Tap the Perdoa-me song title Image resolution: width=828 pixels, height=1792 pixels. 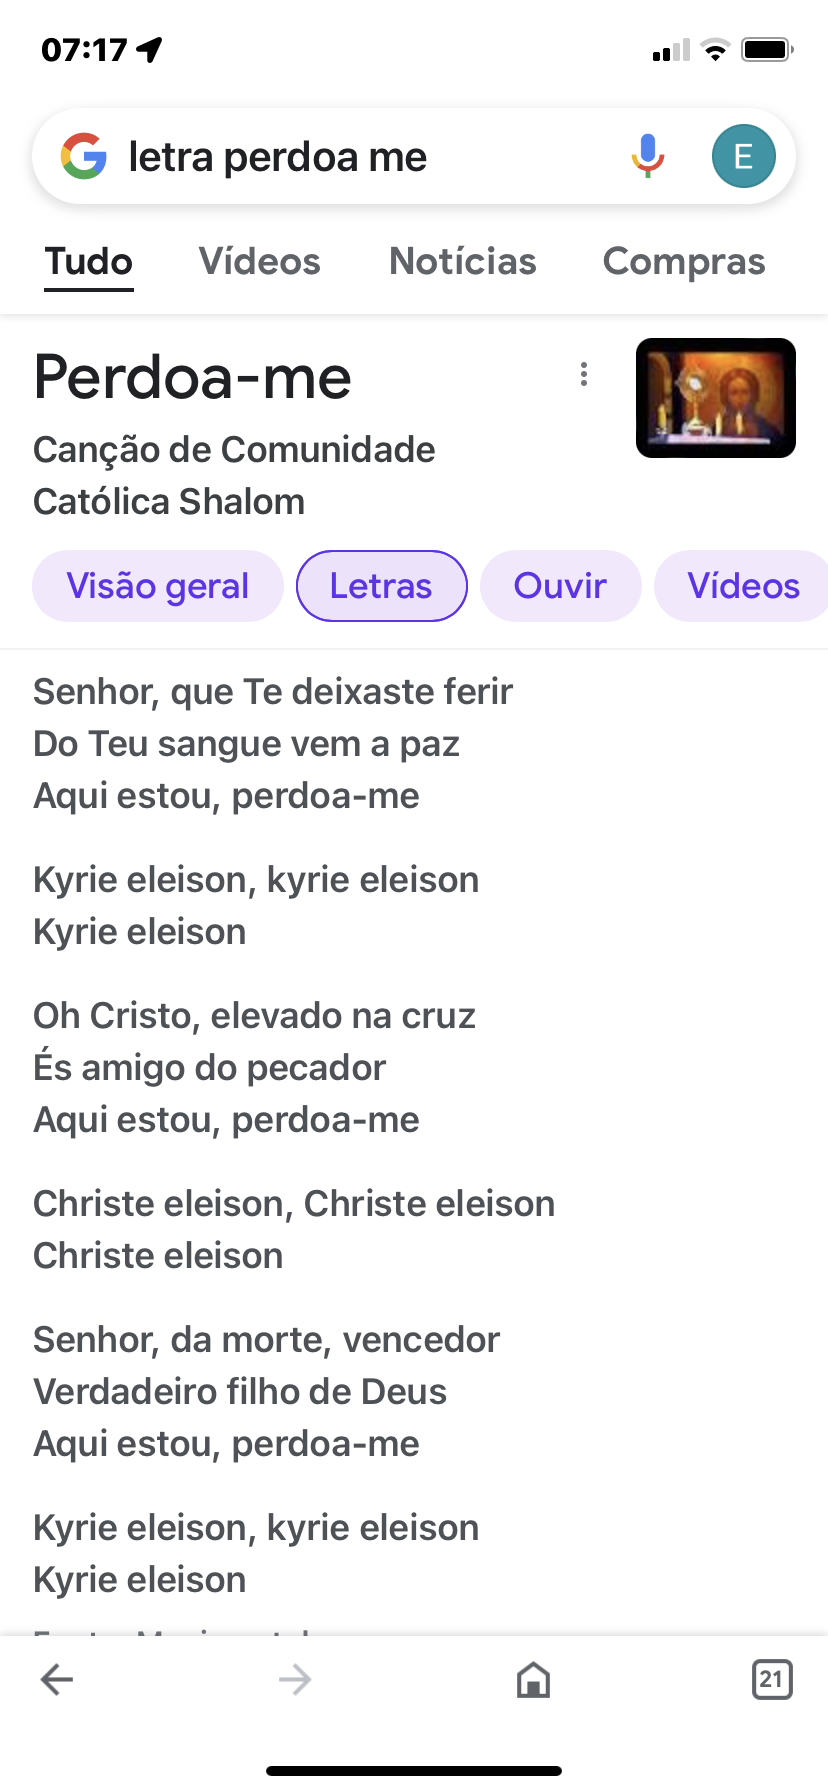pos(193,378)
